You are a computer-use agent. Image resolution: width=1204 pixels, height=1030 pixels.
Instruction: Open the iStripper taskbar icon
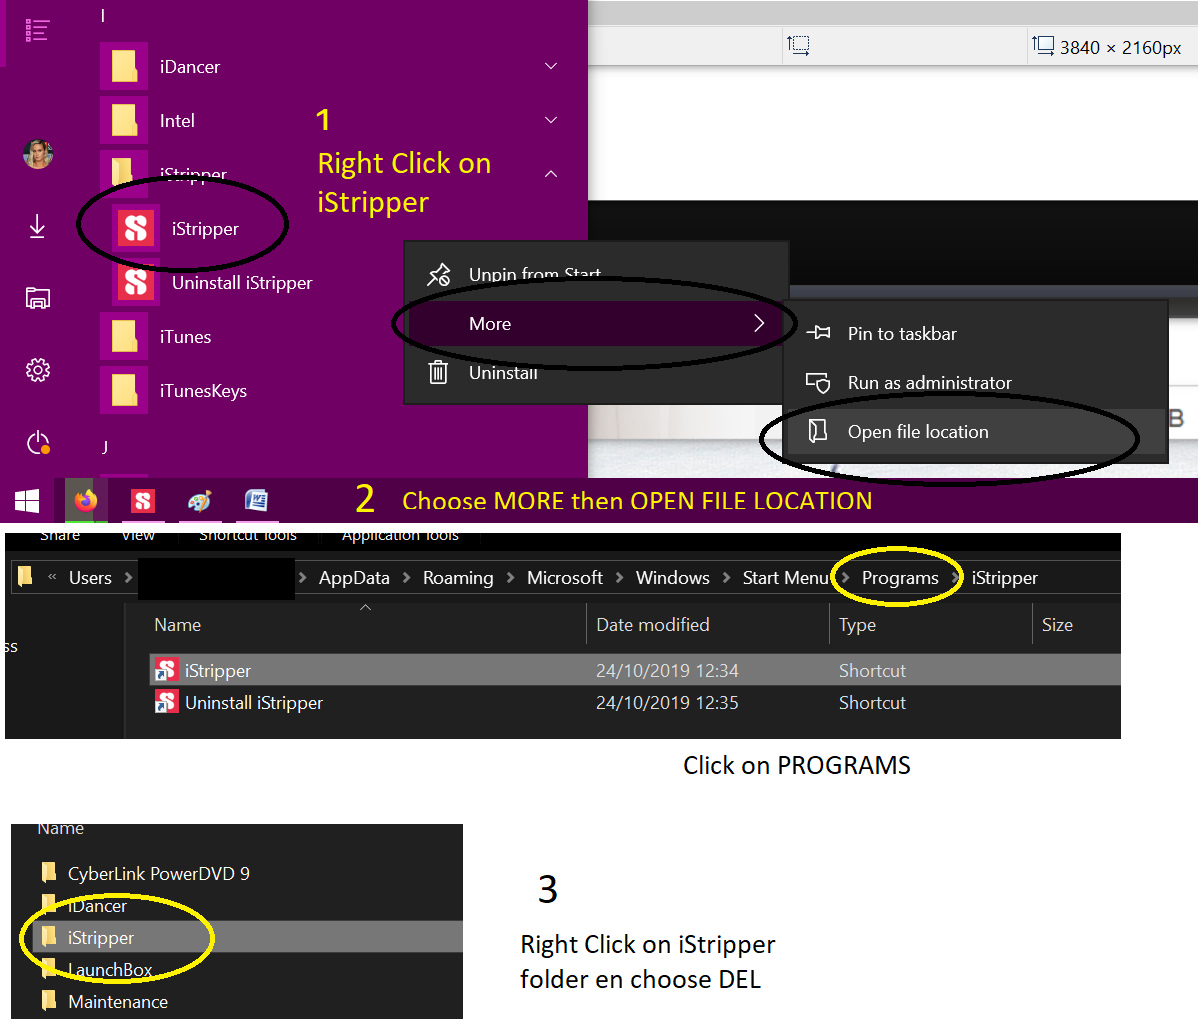tap(143, 501)
